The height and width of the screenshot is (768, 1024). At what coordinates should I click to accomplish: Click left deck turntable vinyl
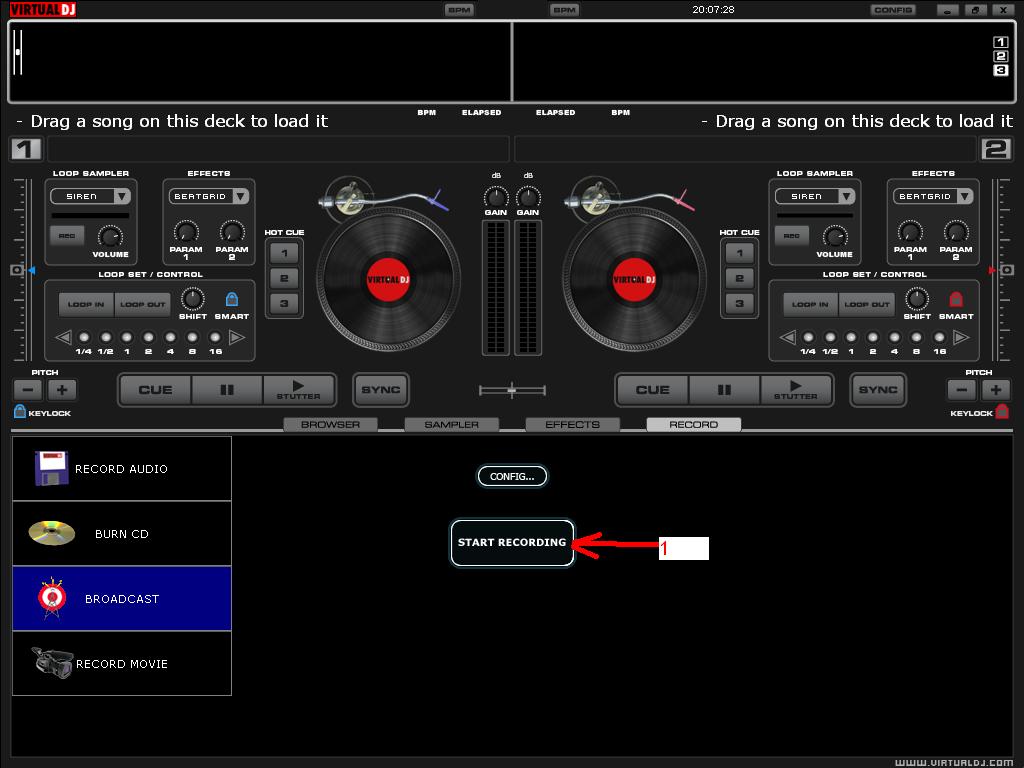pyautogui.click(x=388, y=280)
